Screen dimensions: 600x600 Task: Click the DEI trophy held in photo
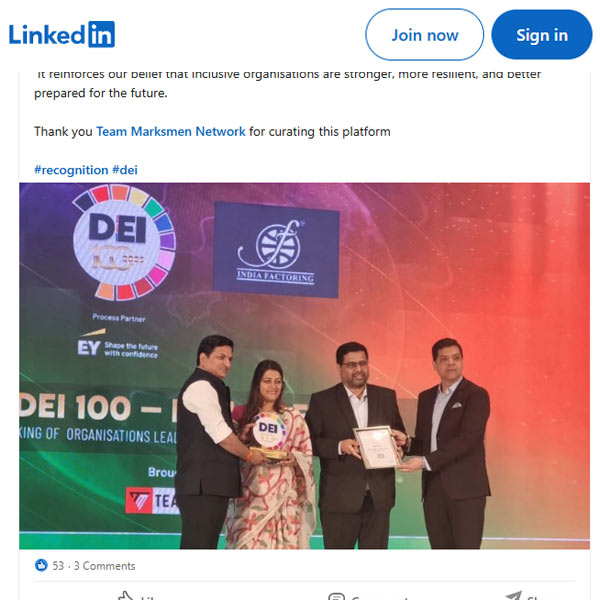pyautogui.click(x=269, y=436)
